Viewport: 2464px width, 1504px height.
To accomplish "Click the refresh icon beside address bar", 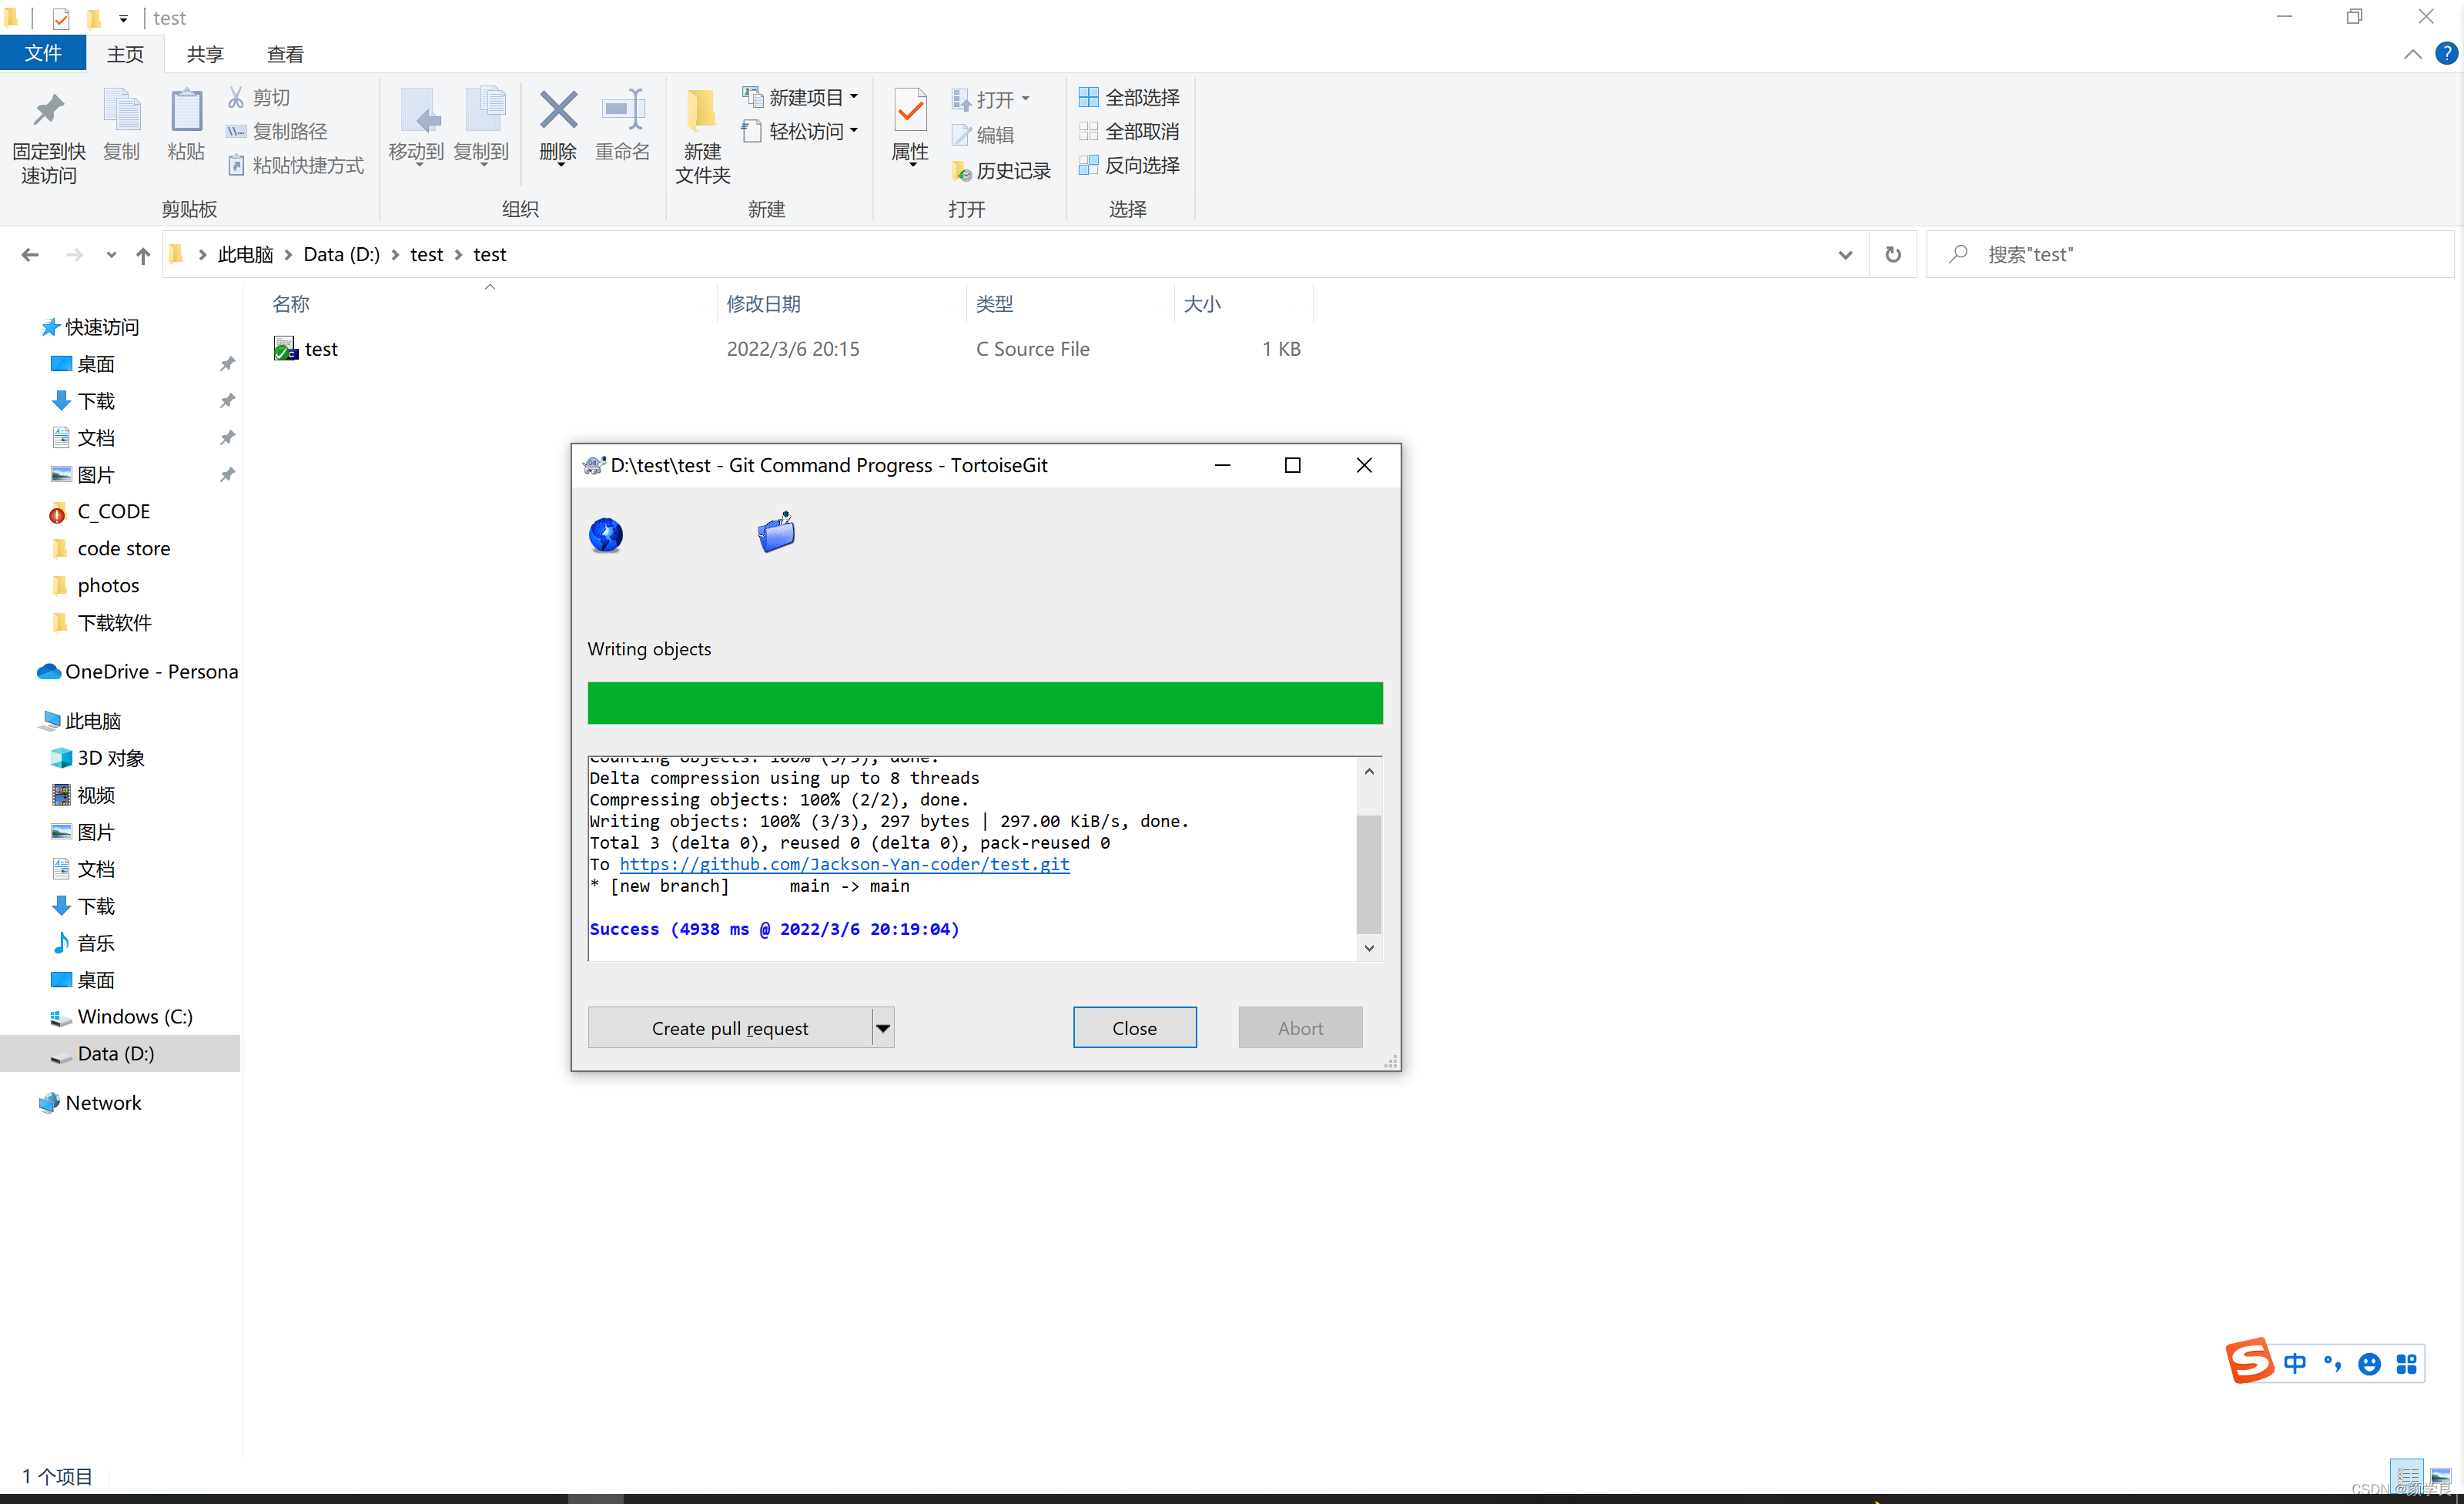I will (1892, 255).
